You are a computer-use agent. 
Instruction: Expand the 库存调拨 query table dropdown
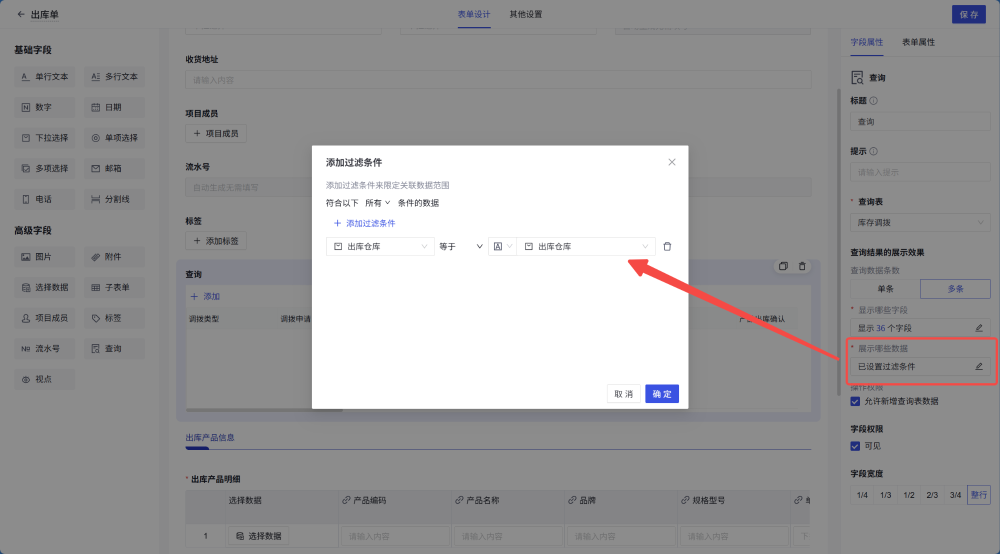920,222
